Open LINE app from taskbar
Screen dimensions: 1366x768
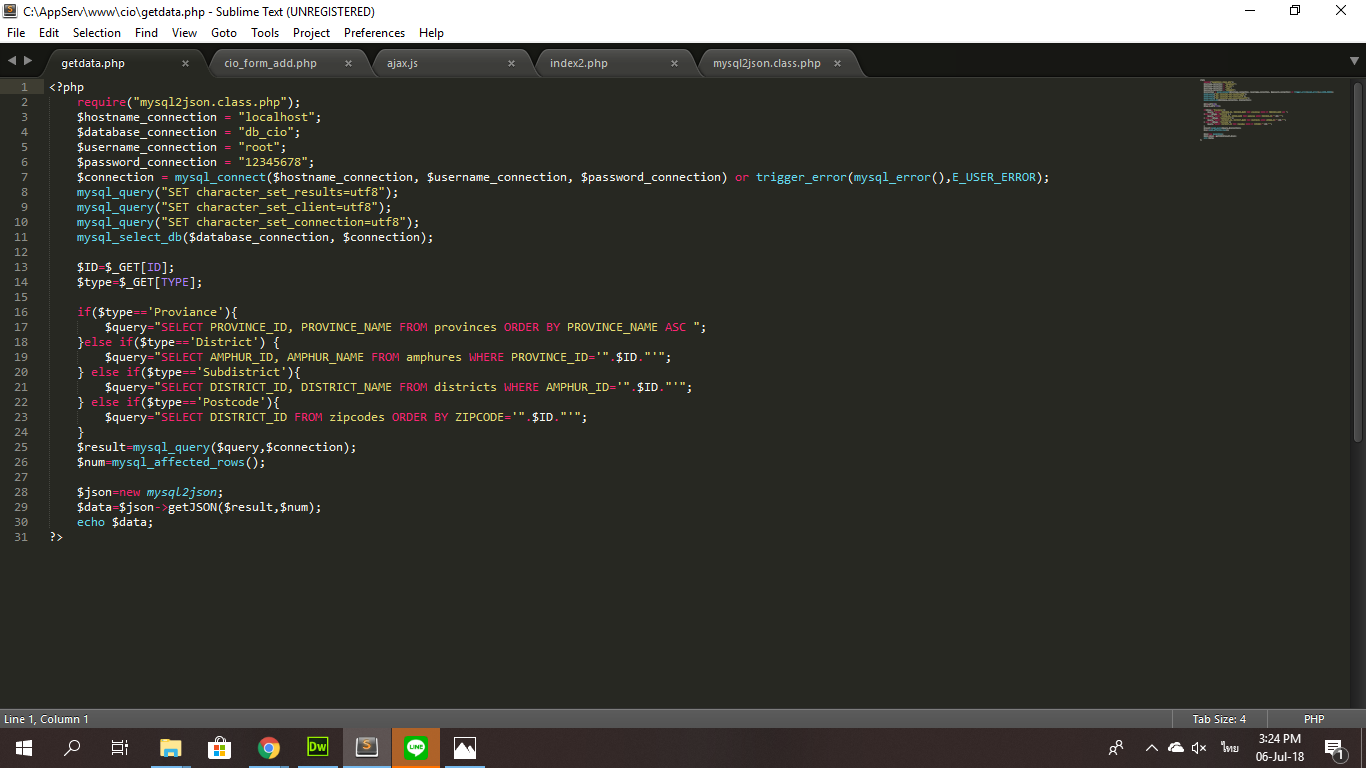416,748
